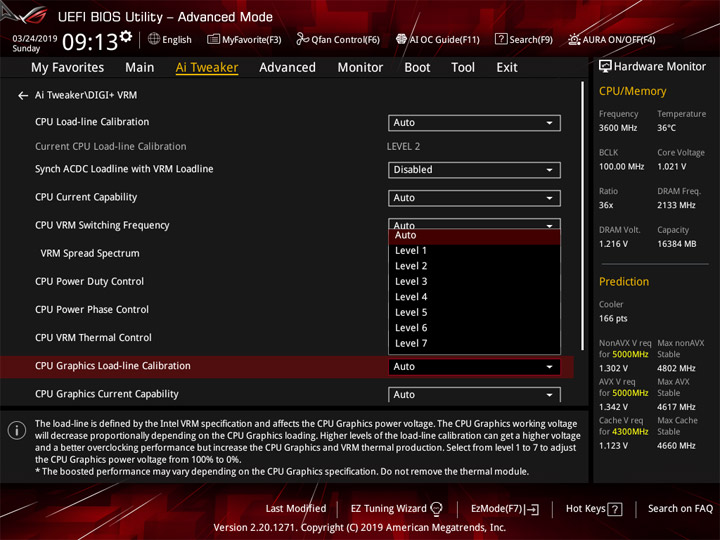720x540 pixels.
Task: Toggle AURA lighting icon
Action: (574, 39)
